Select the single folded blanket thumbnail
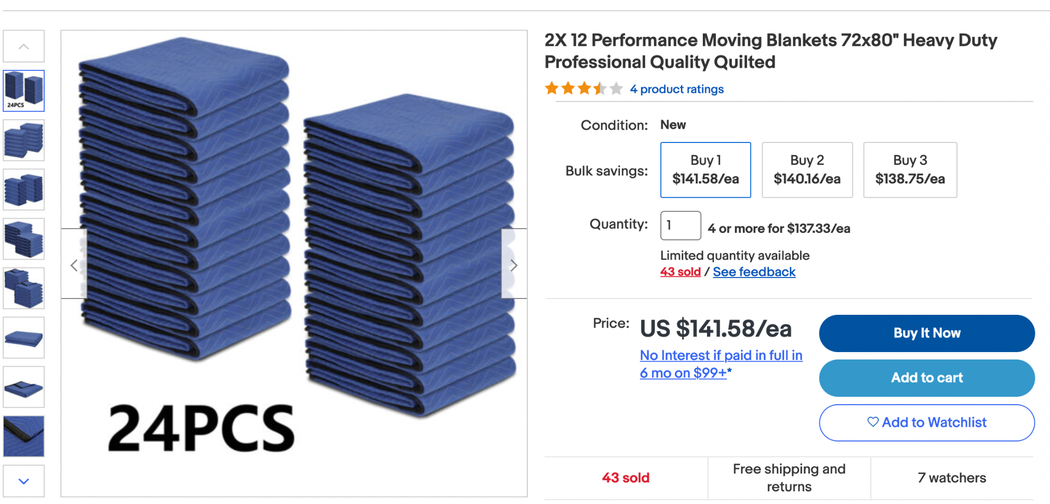The image size is (1050, 504). pos(24,338)
